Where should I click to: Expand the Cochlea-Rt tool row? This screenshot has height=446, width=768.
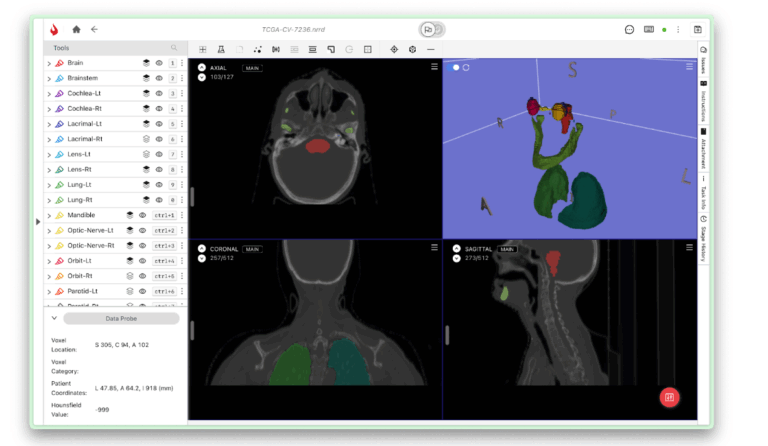(49, 109)
